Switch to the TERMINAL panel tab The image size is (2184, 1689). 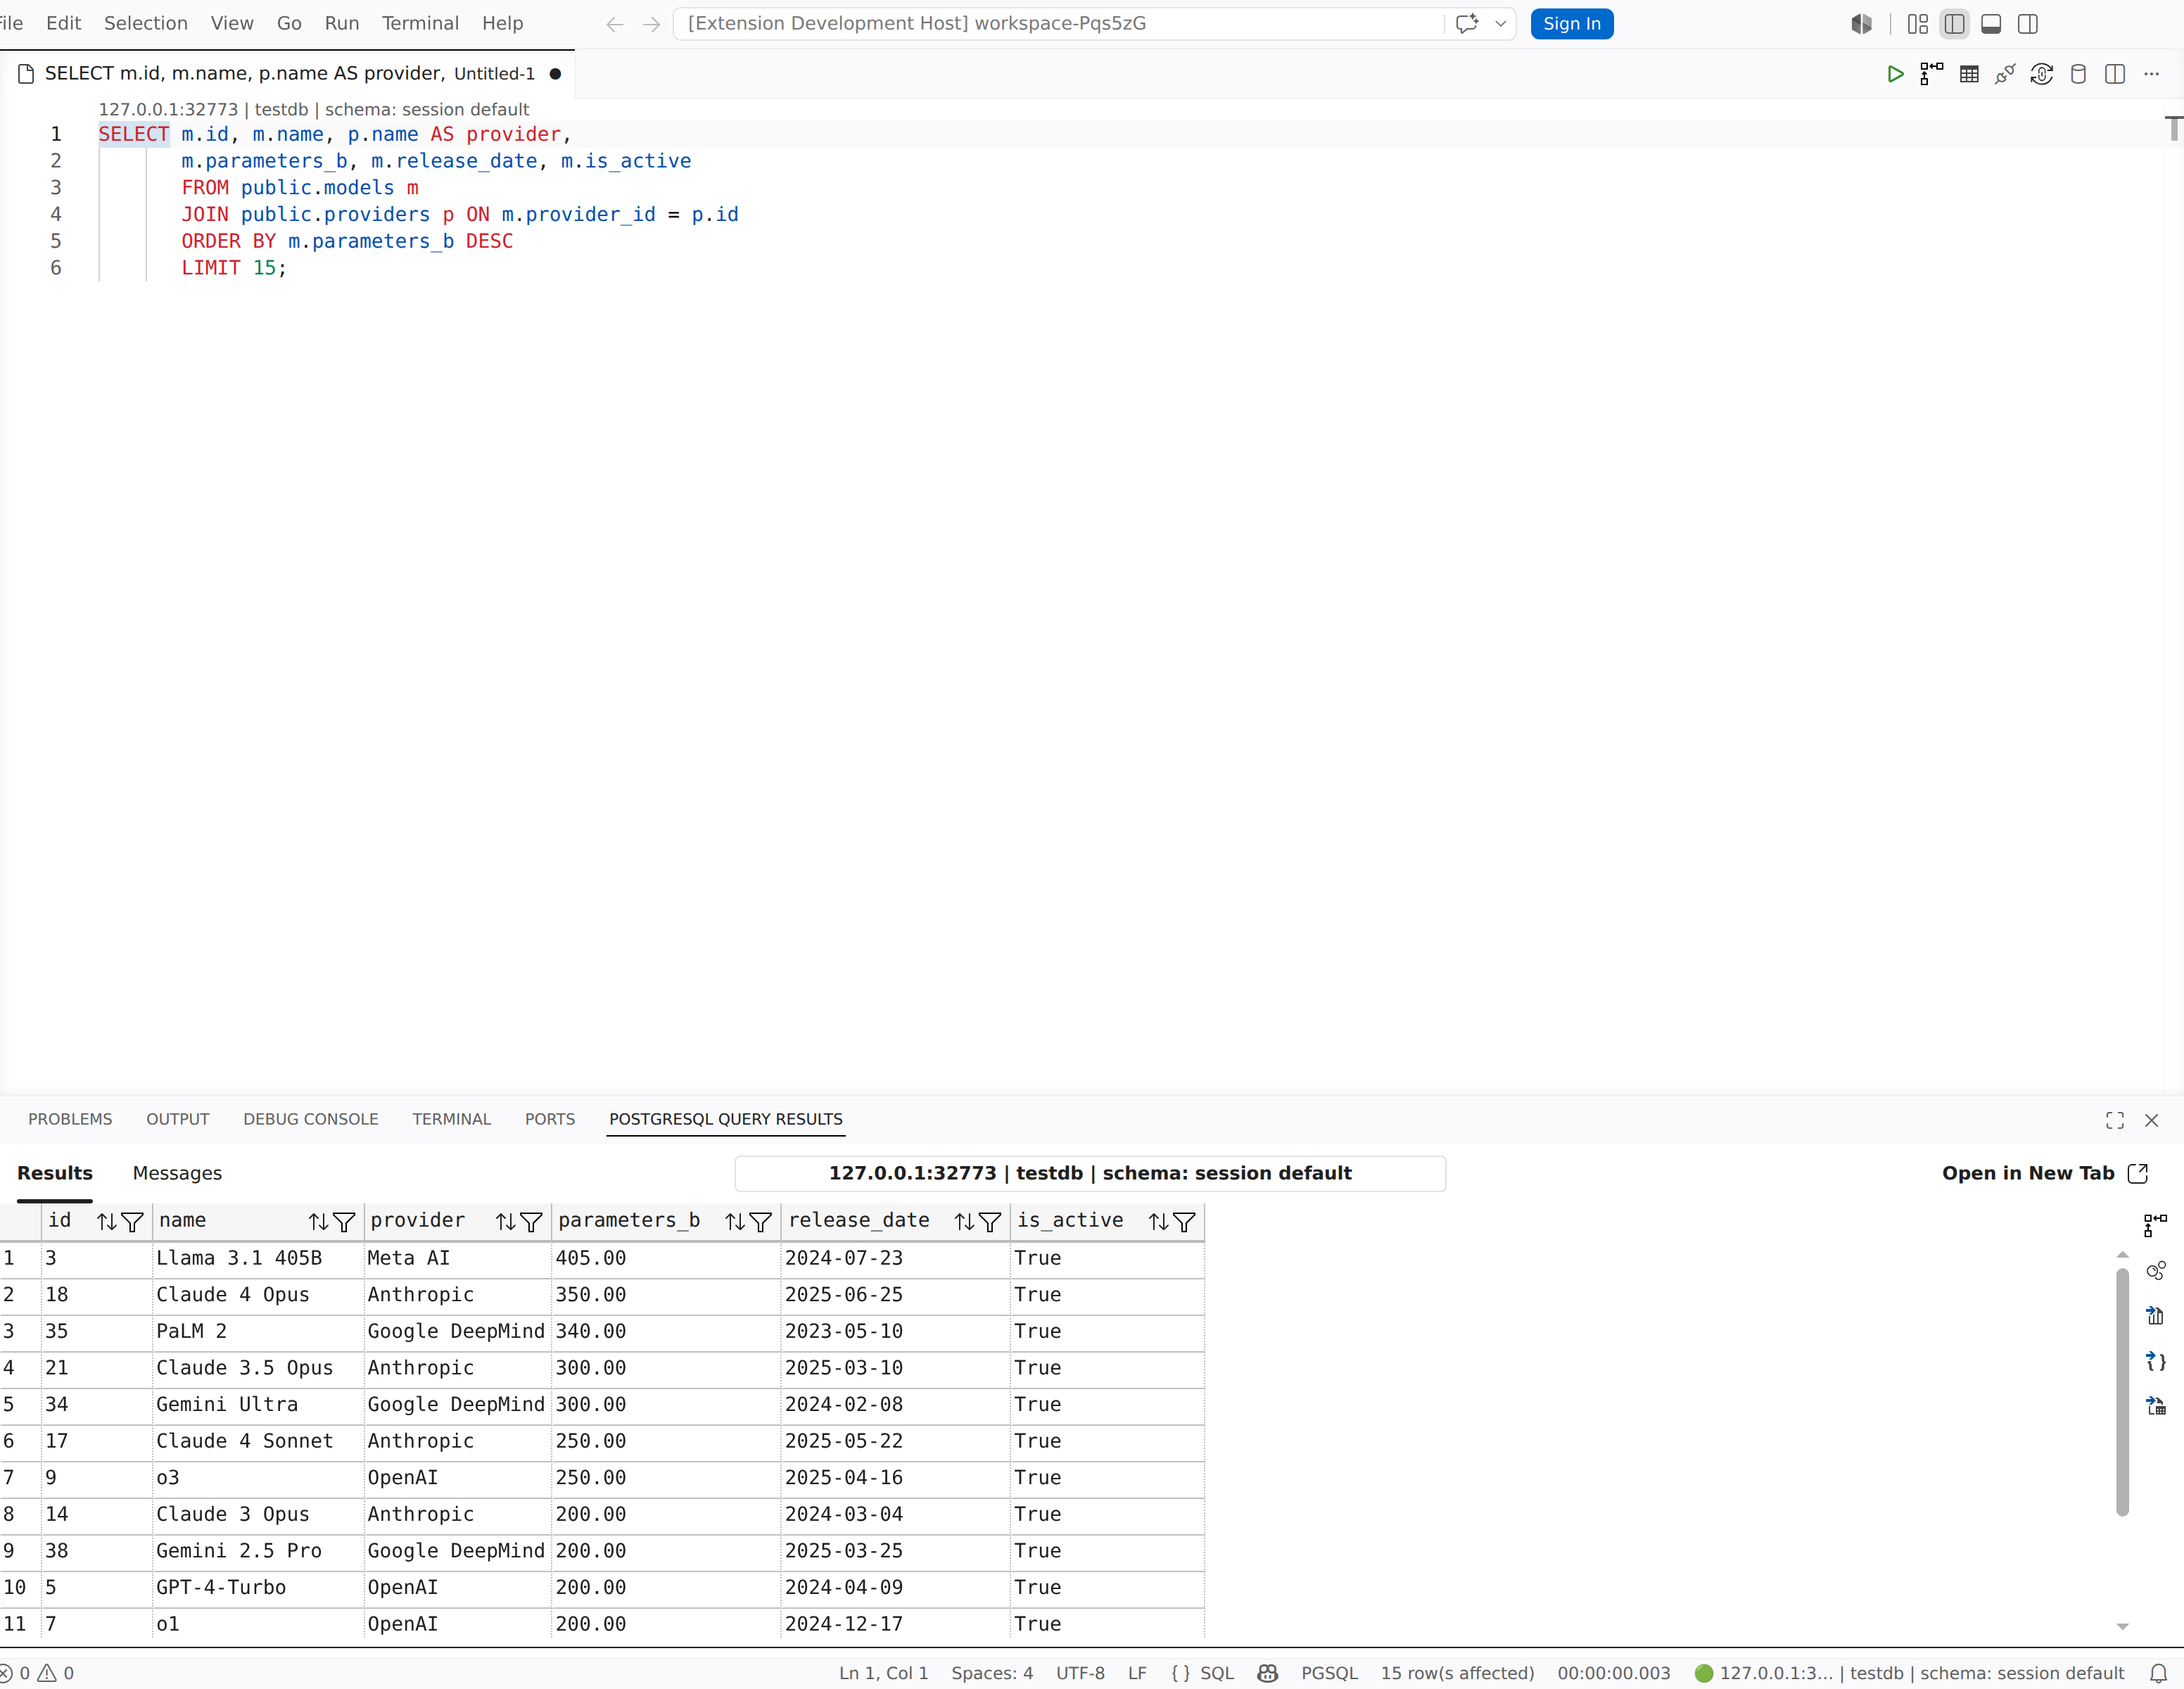[452, 1119]
